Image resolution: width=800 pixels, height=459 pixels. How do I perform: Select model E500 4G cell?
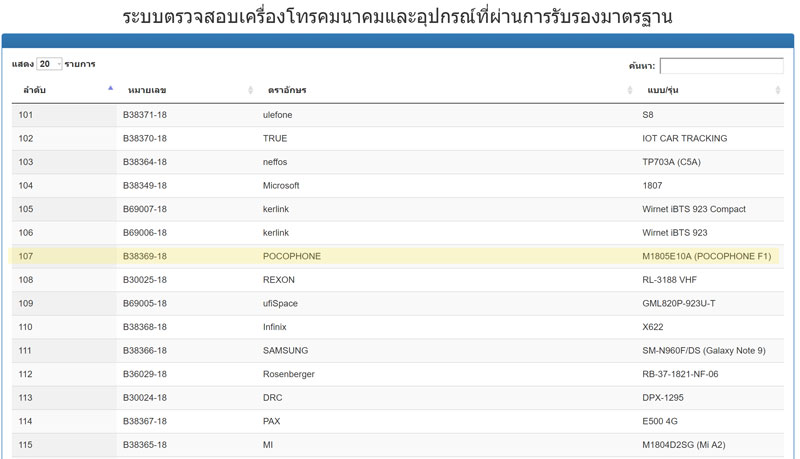(660, 421)
